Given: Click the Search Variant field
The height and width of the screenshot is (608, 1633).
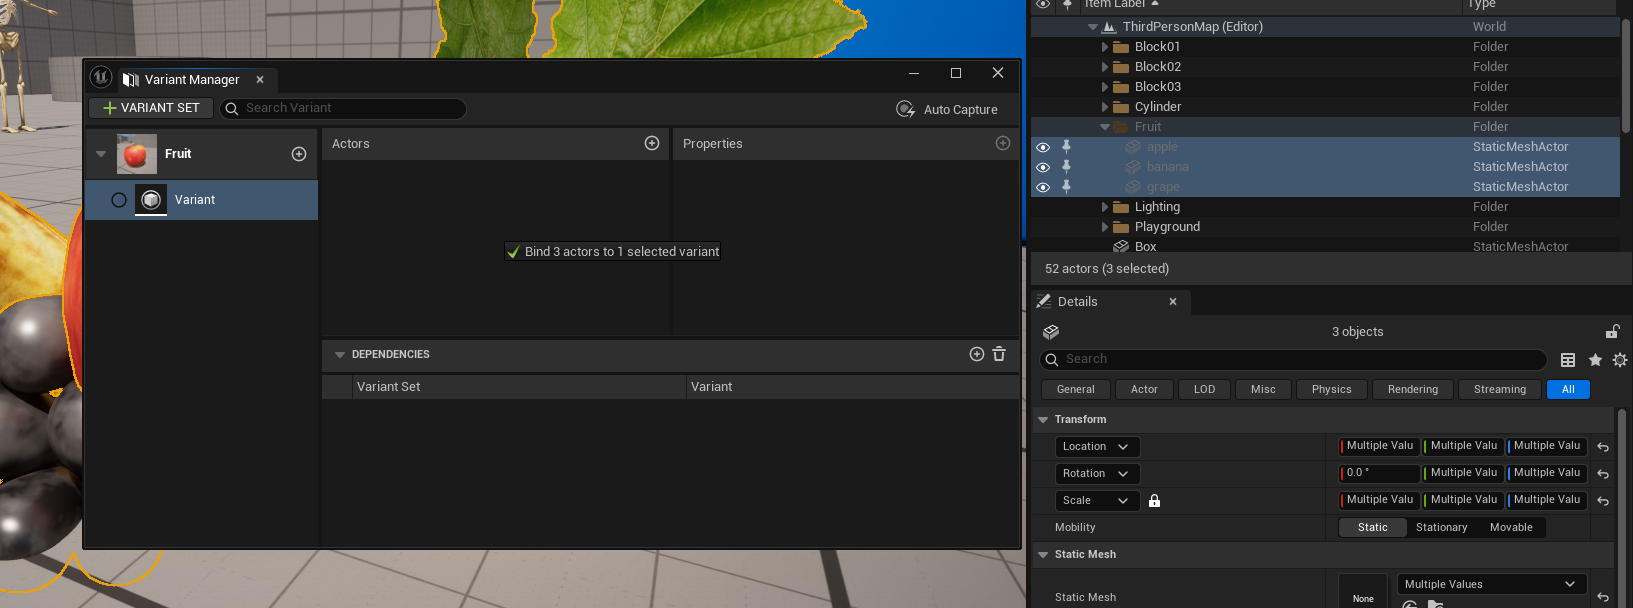Looking at the screenshot, I should tap(343, 108).
